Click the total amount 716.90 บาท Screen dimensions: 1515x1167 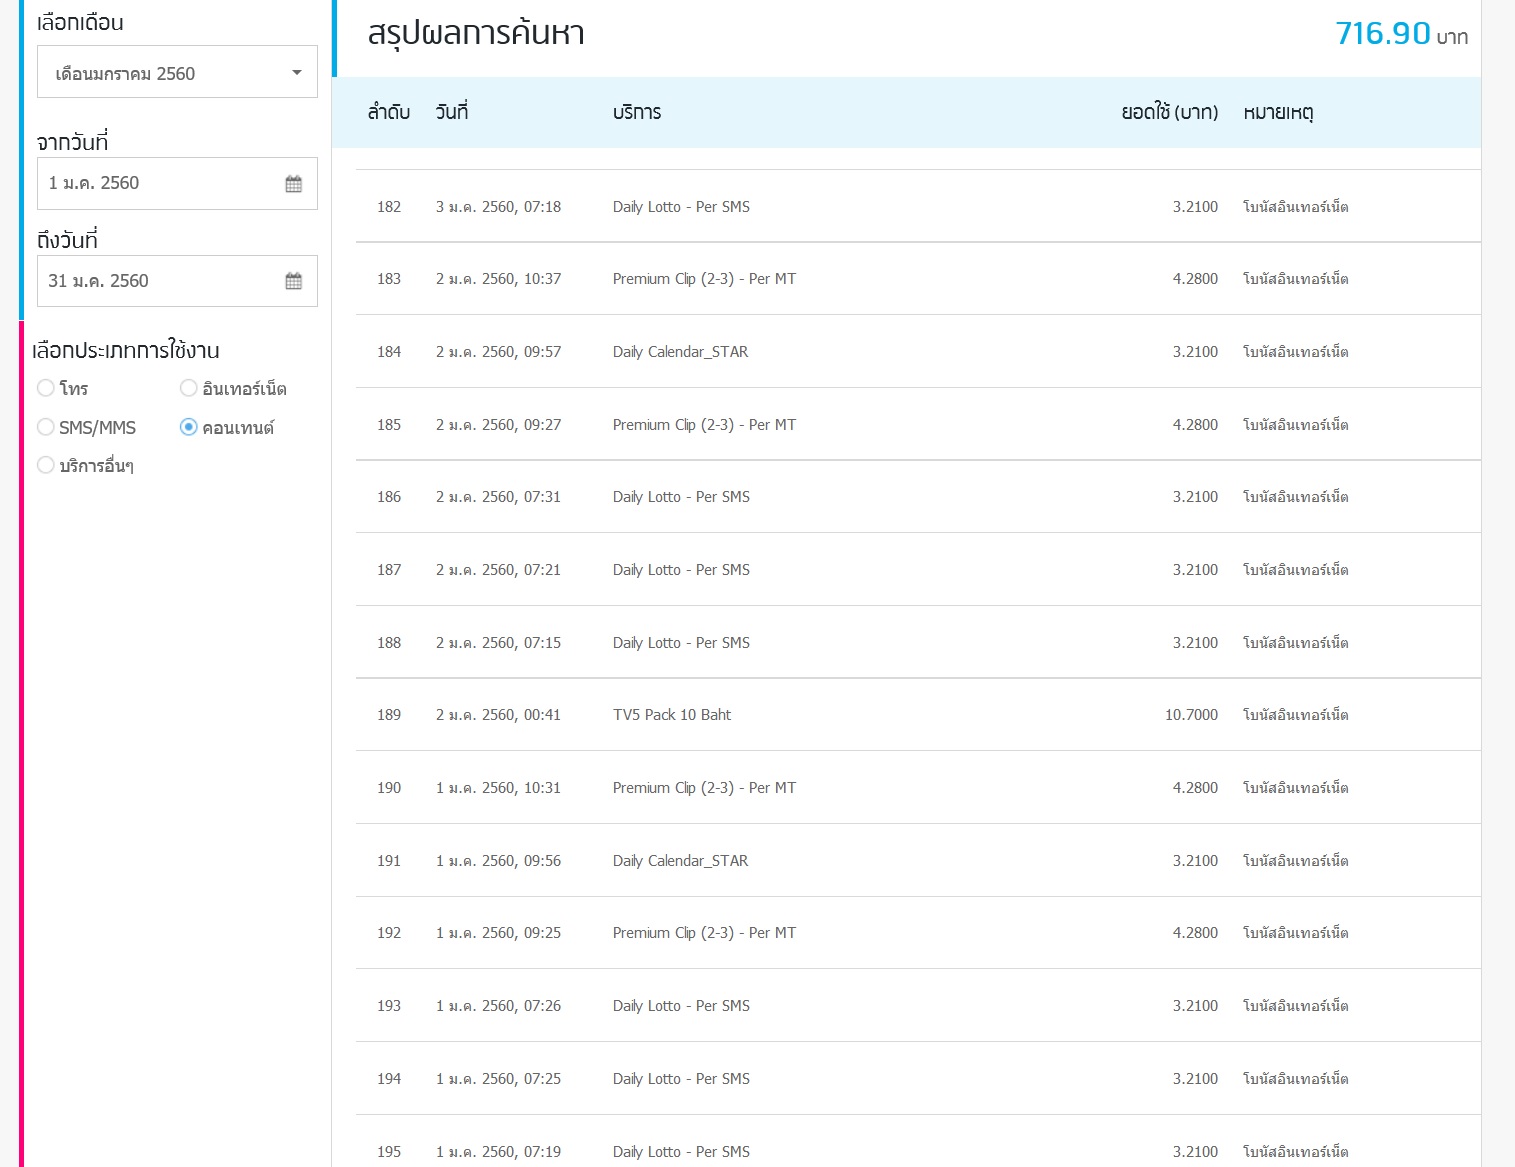point(1402,34)
